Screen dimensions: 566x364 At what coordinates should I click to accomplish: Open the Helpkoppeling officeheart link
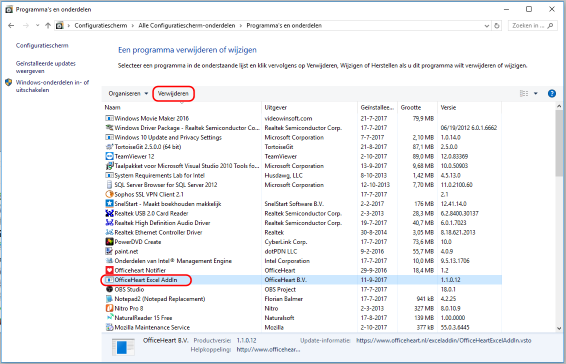(x=268, y=350)
